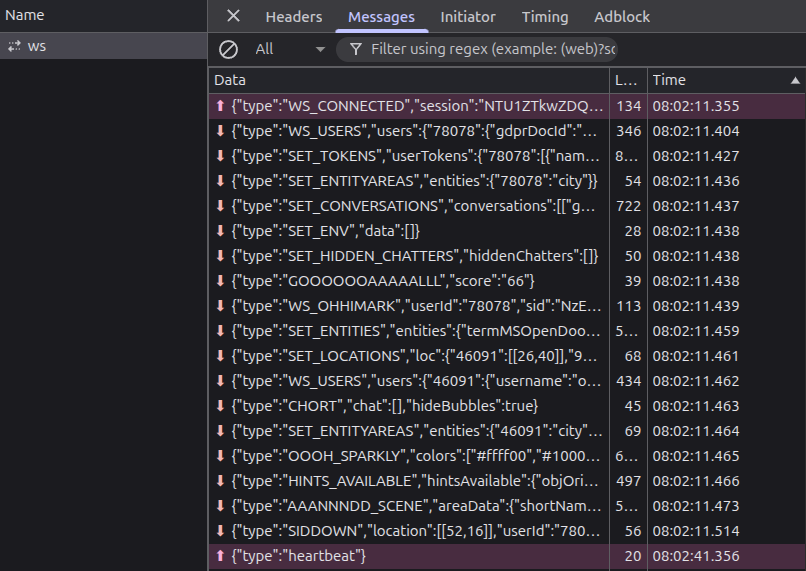
Task: Select the OOOH_SPARKLY colors message row
Action: click(410, 456)
